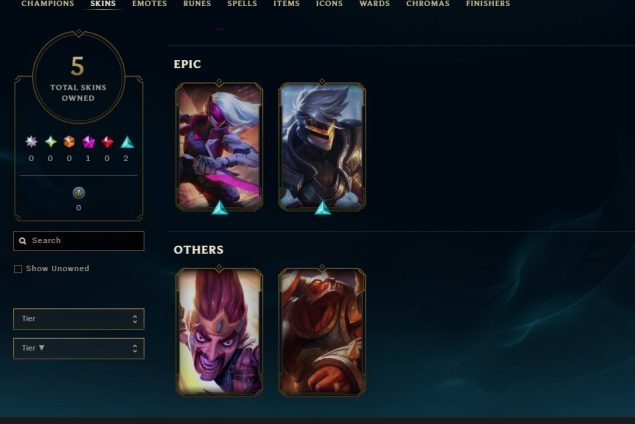Select the silver-haired visor Epic skin card
Screen dimensions: 635x424
click(322, 147)
